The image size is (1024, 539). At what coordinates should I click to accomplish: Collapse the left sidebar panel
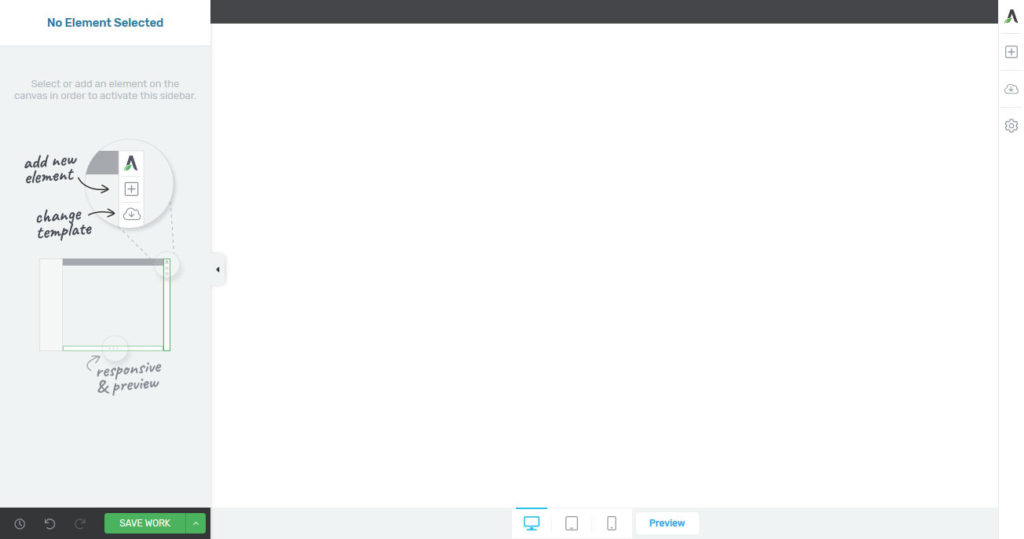[218, 269]
